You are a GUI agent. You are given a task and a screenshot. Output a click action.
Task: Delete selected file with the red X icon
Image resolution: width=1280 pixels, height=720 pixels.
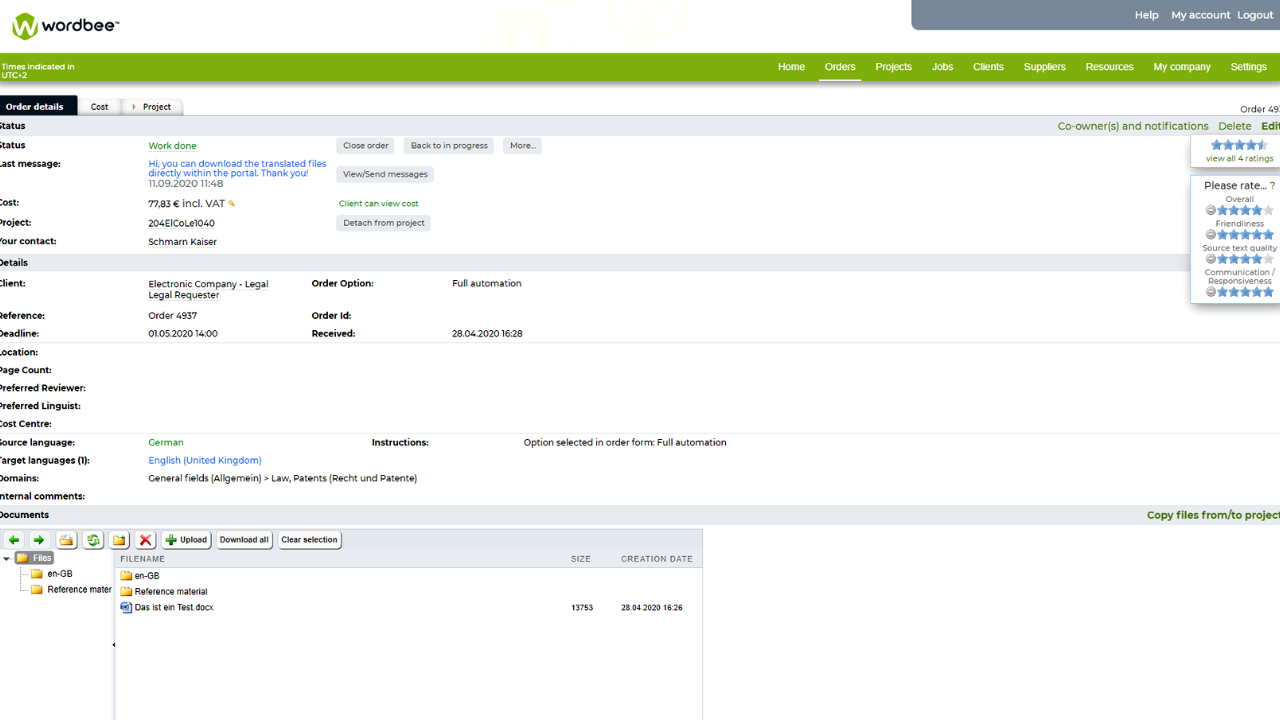tap(145, 540)
